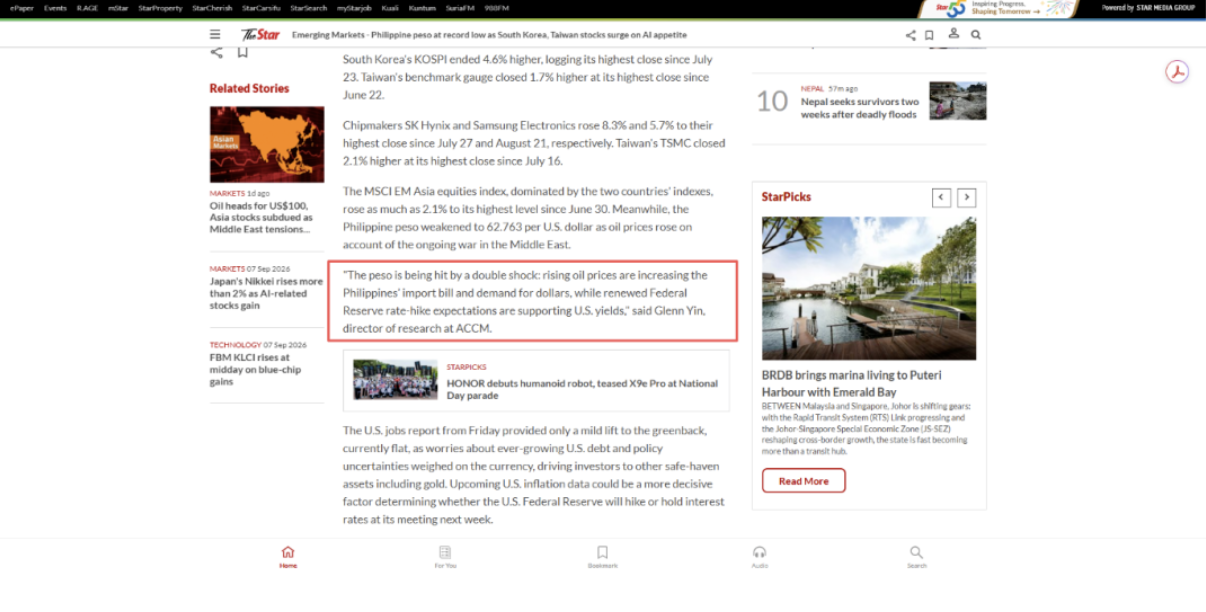Go to next StarPicks slide
Screen dimensions: 1206x612
(x=966, y=197)
